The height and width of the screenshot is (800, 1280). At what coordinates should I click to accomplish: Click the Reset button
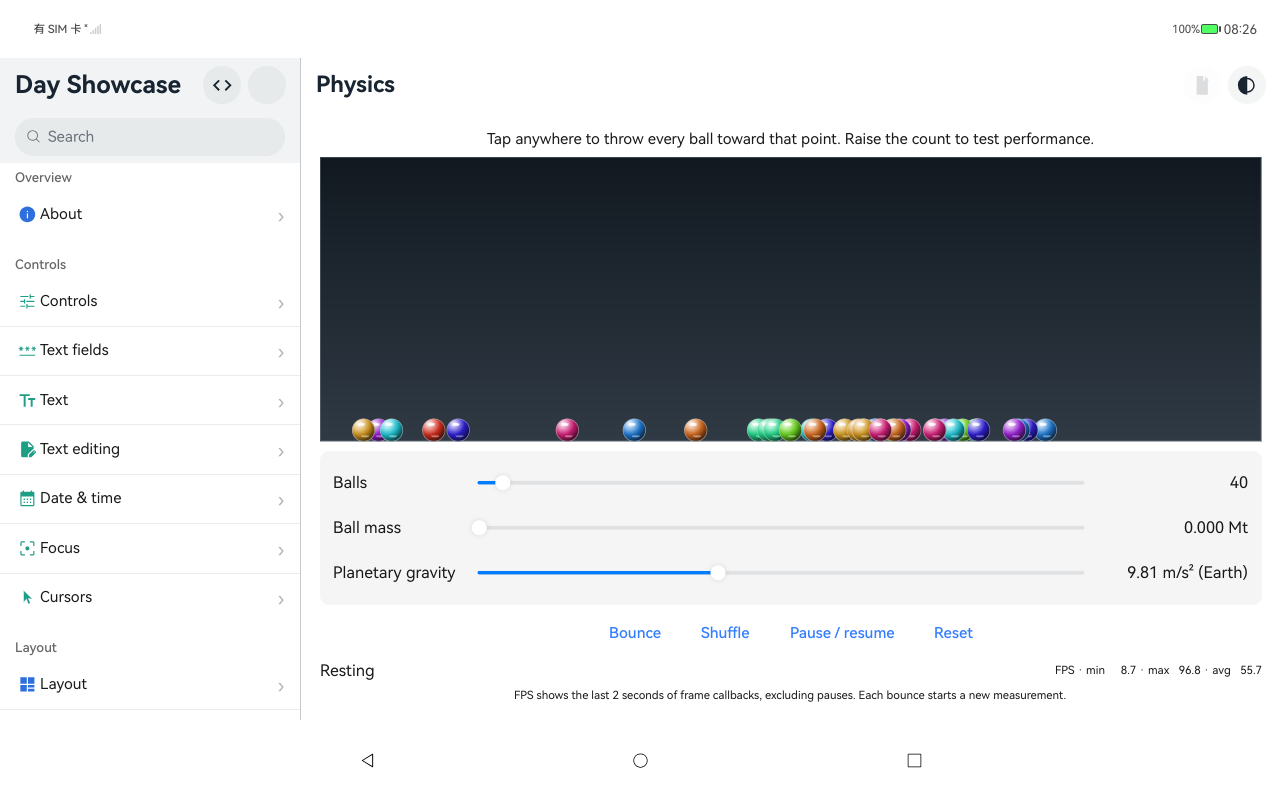953,633
